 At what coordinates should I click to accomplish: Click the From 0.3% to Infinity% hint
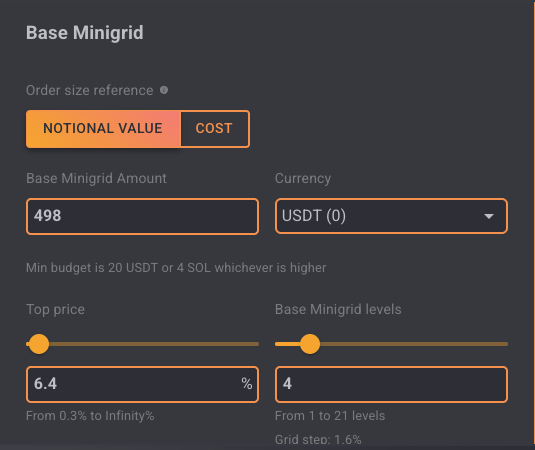[90, 416]
